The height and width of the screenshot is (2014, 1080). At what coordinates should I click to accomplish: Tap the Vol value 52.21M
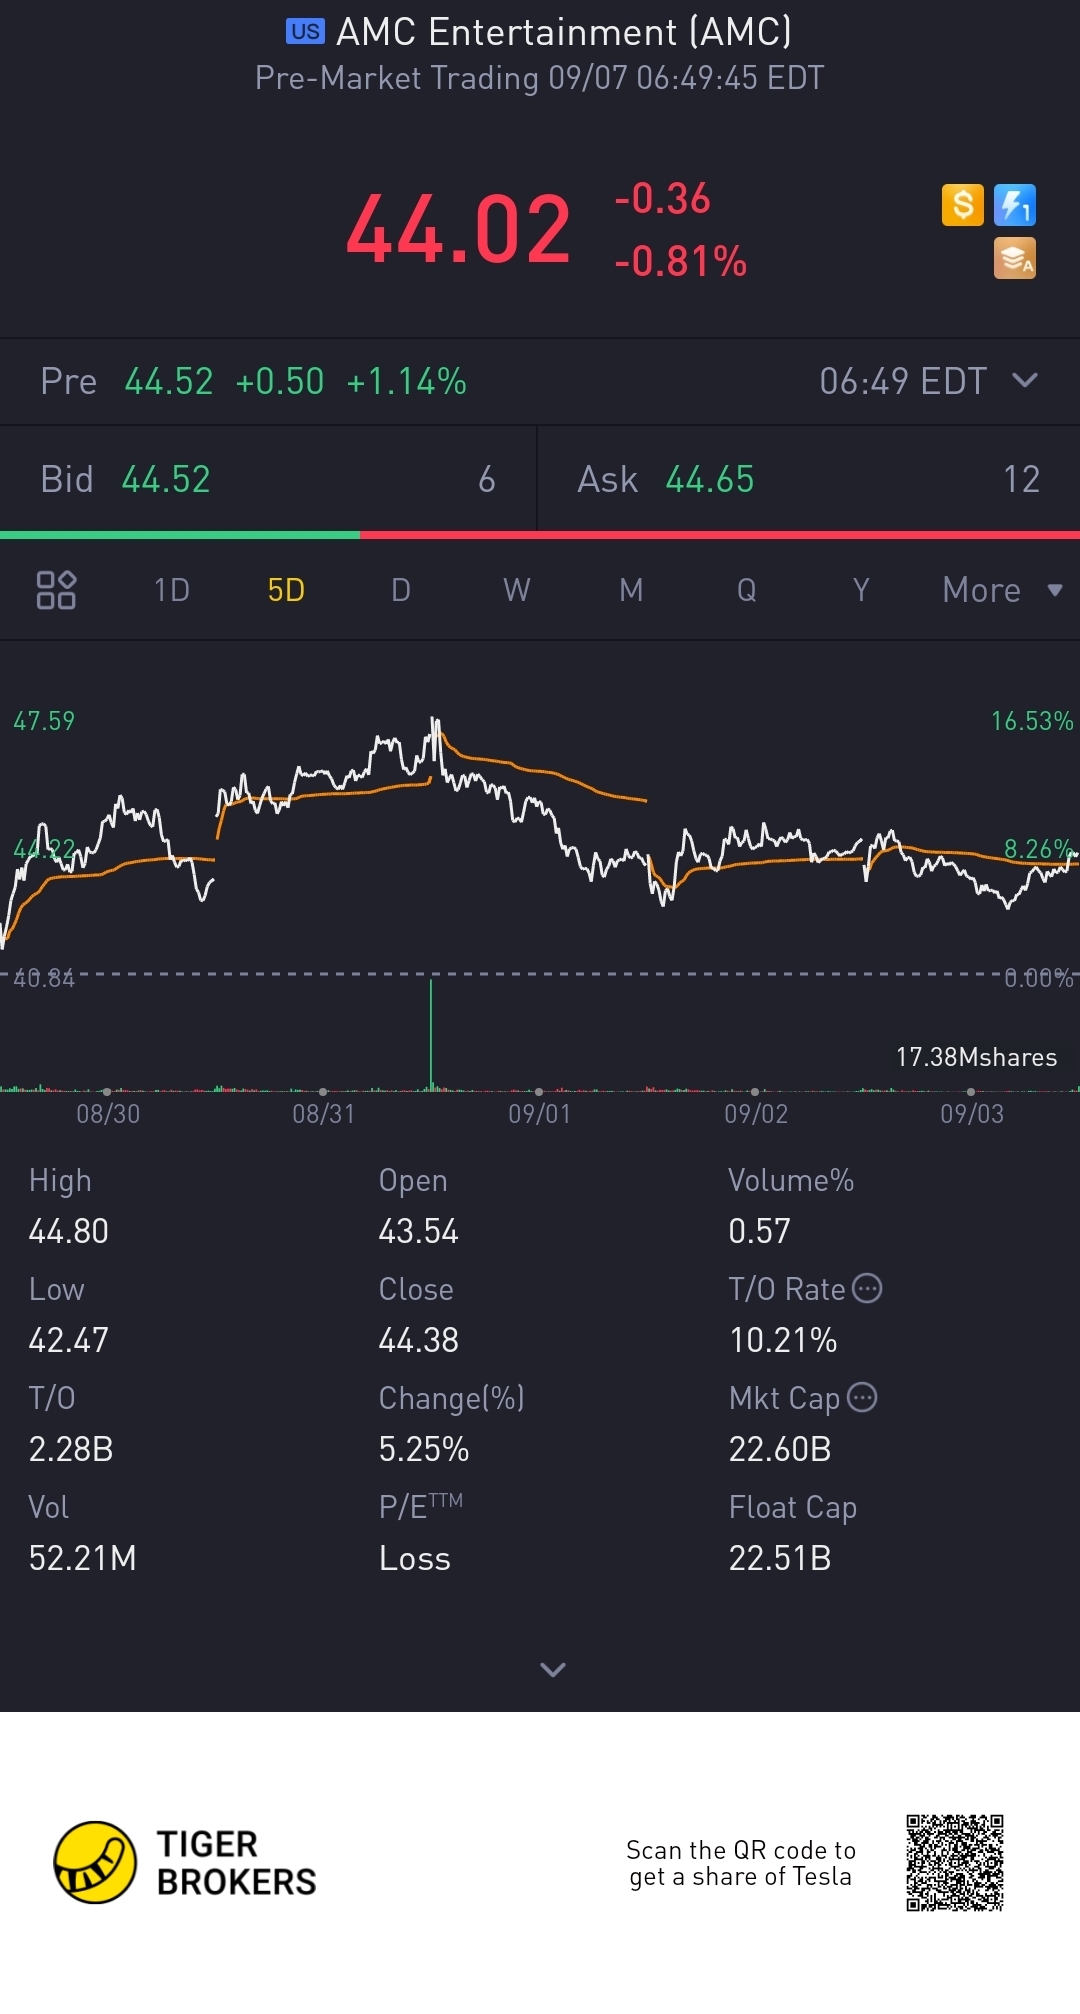coord(83,1558)
